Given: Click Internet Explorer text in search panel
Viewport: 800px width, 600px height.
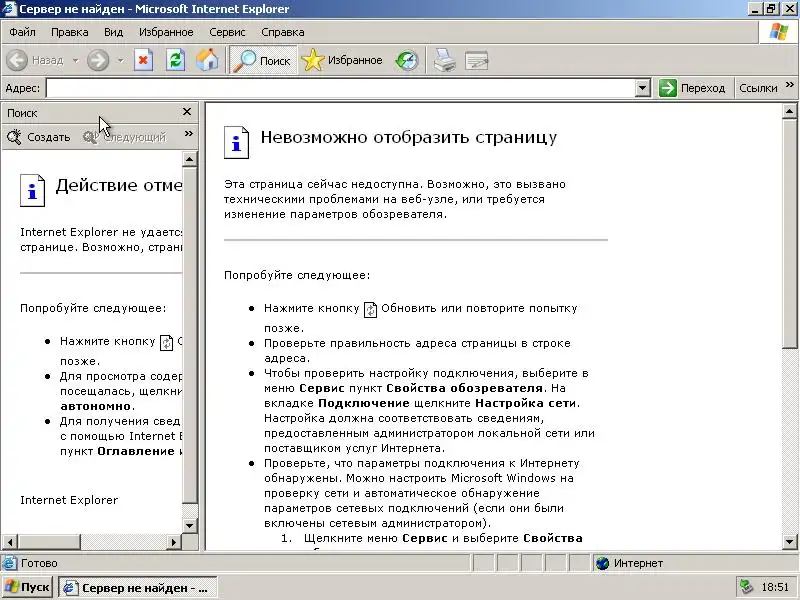Looking at the screenshot, I should pos(69,501).
